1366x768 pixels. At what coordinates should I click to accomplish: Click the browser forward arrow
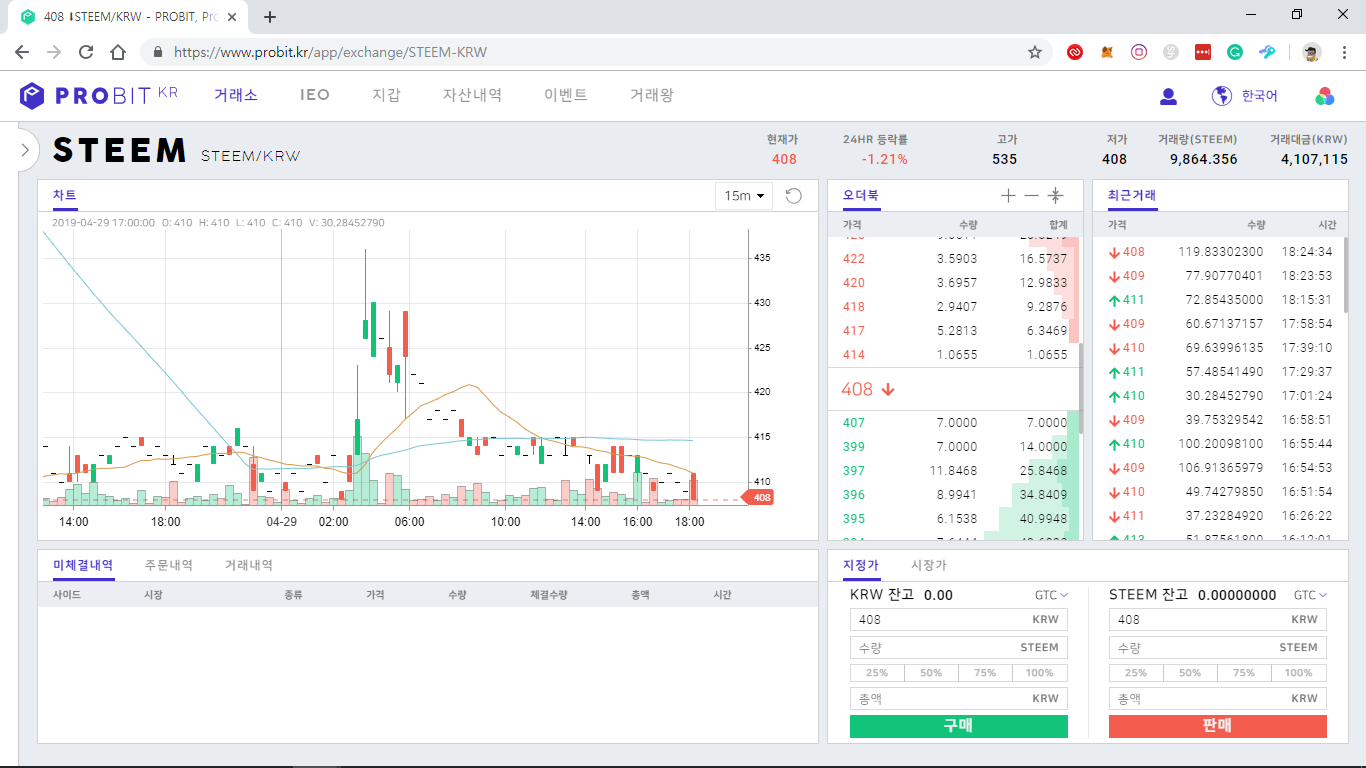click(54, 52)
